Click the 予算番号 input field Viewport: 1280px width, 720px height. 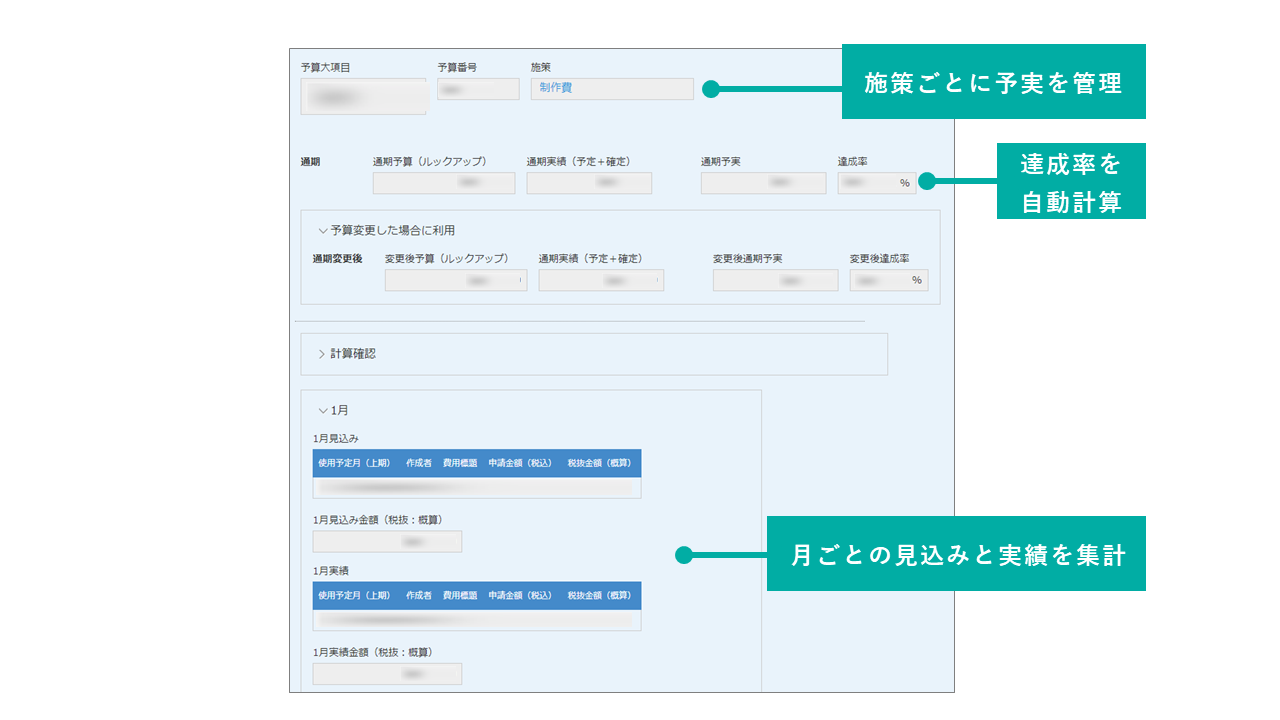[x=478, y=89]
